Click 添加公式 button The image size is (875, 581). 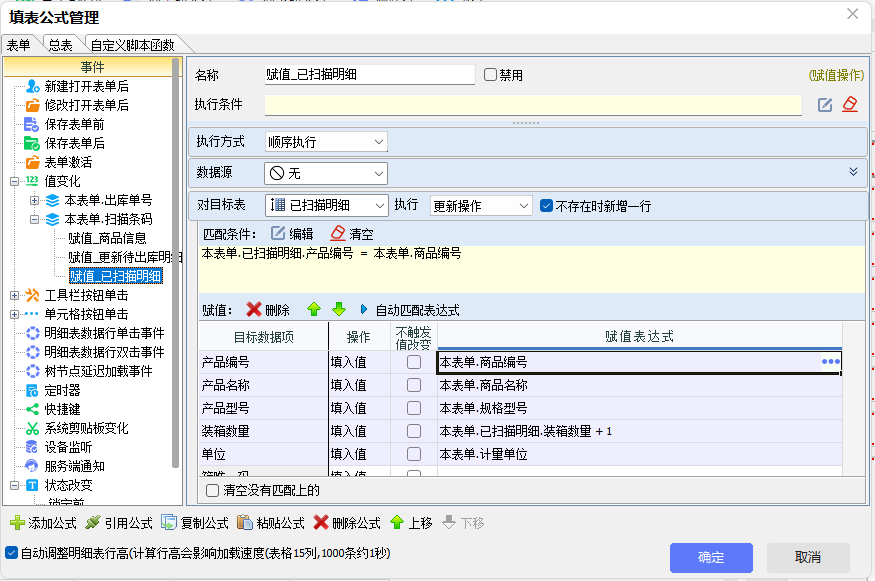coord(43,523)
